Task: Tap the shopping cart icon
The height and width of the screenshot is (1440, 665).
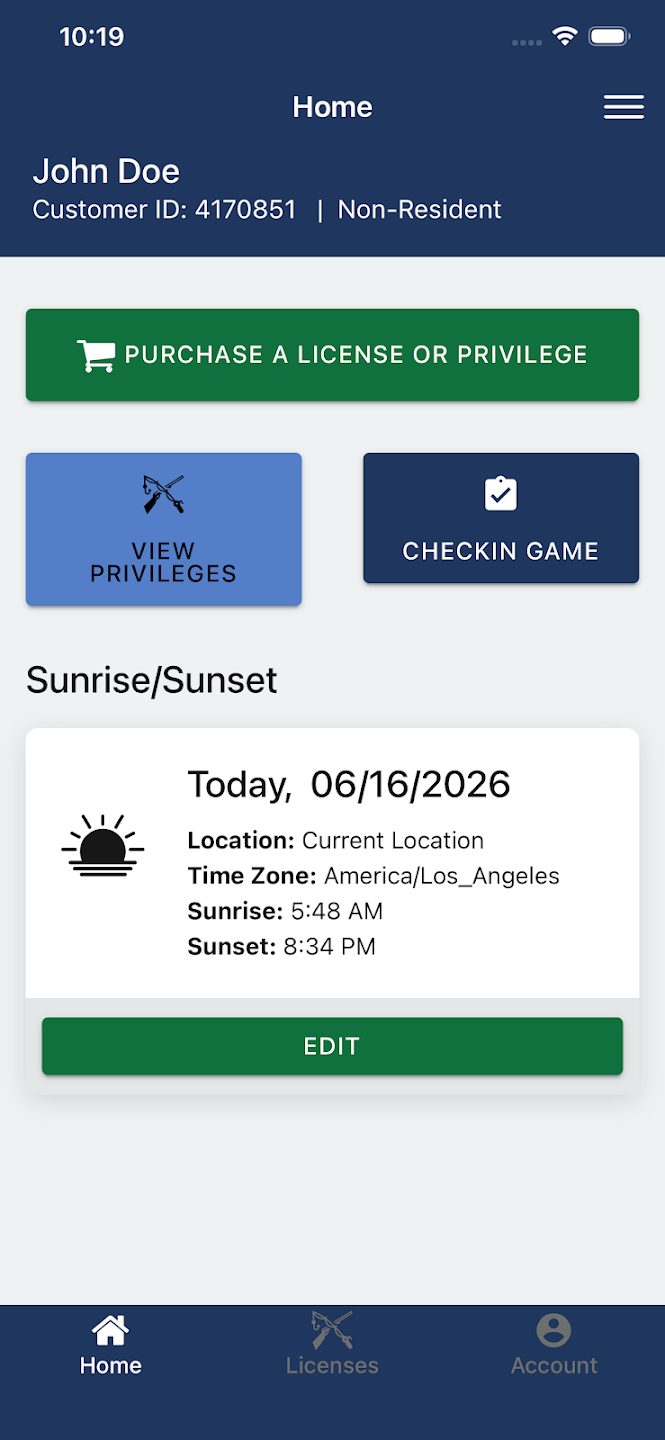Action: (96, 355)
